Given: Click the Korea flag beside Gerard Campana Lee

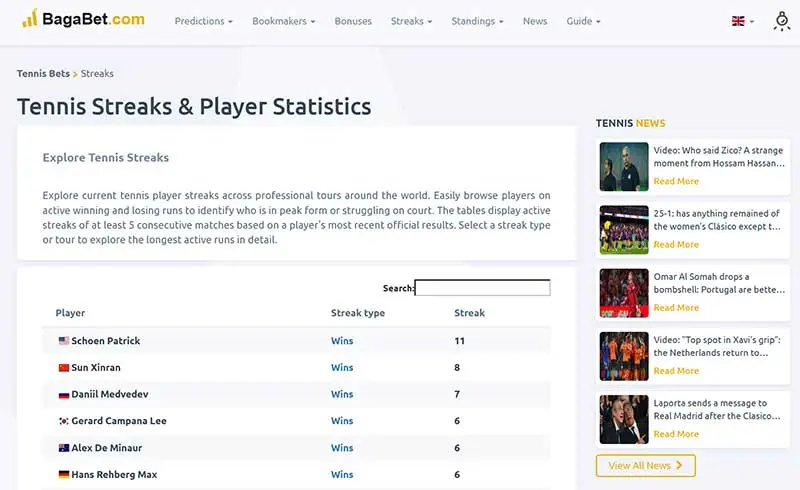Looking at the screenshot, I should click(64, 421).
